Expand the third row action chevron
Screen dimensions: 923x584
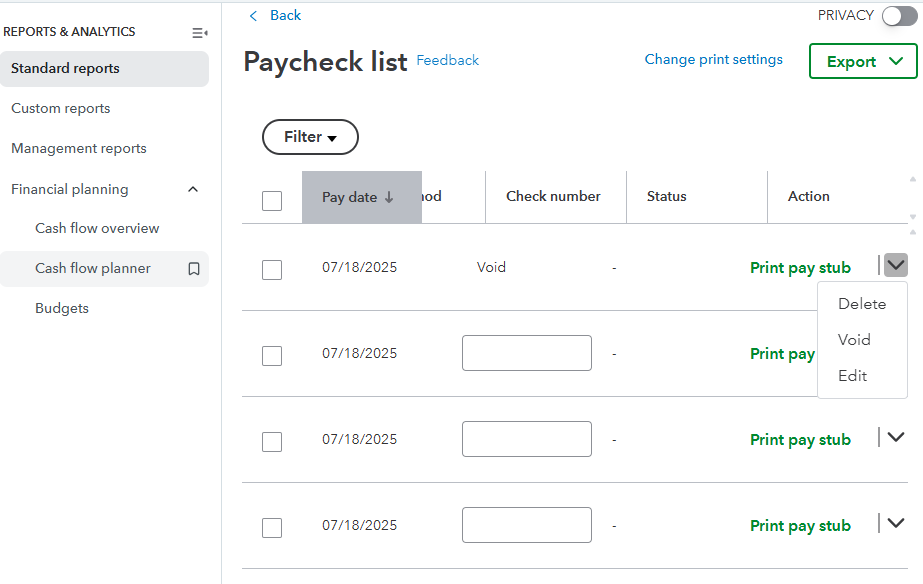896,437
